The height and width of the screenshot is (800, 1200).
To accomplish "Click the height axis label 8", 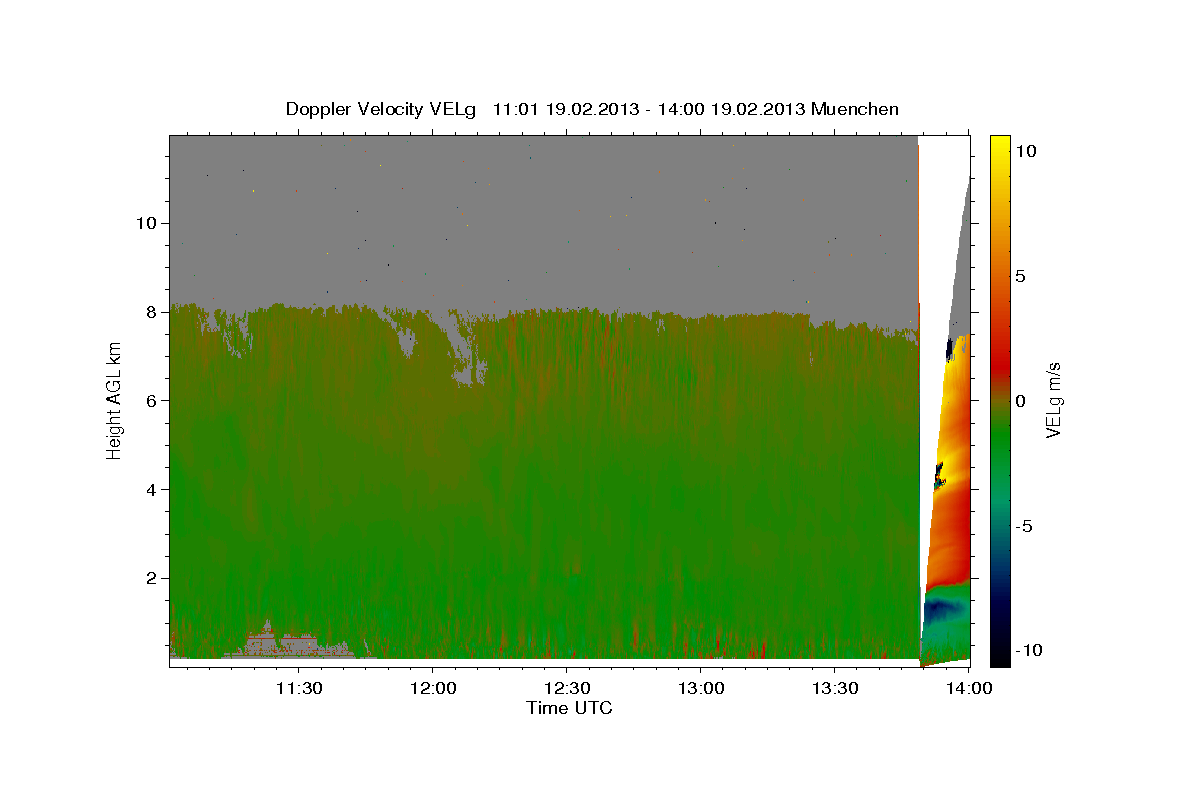I will [151, 311].
